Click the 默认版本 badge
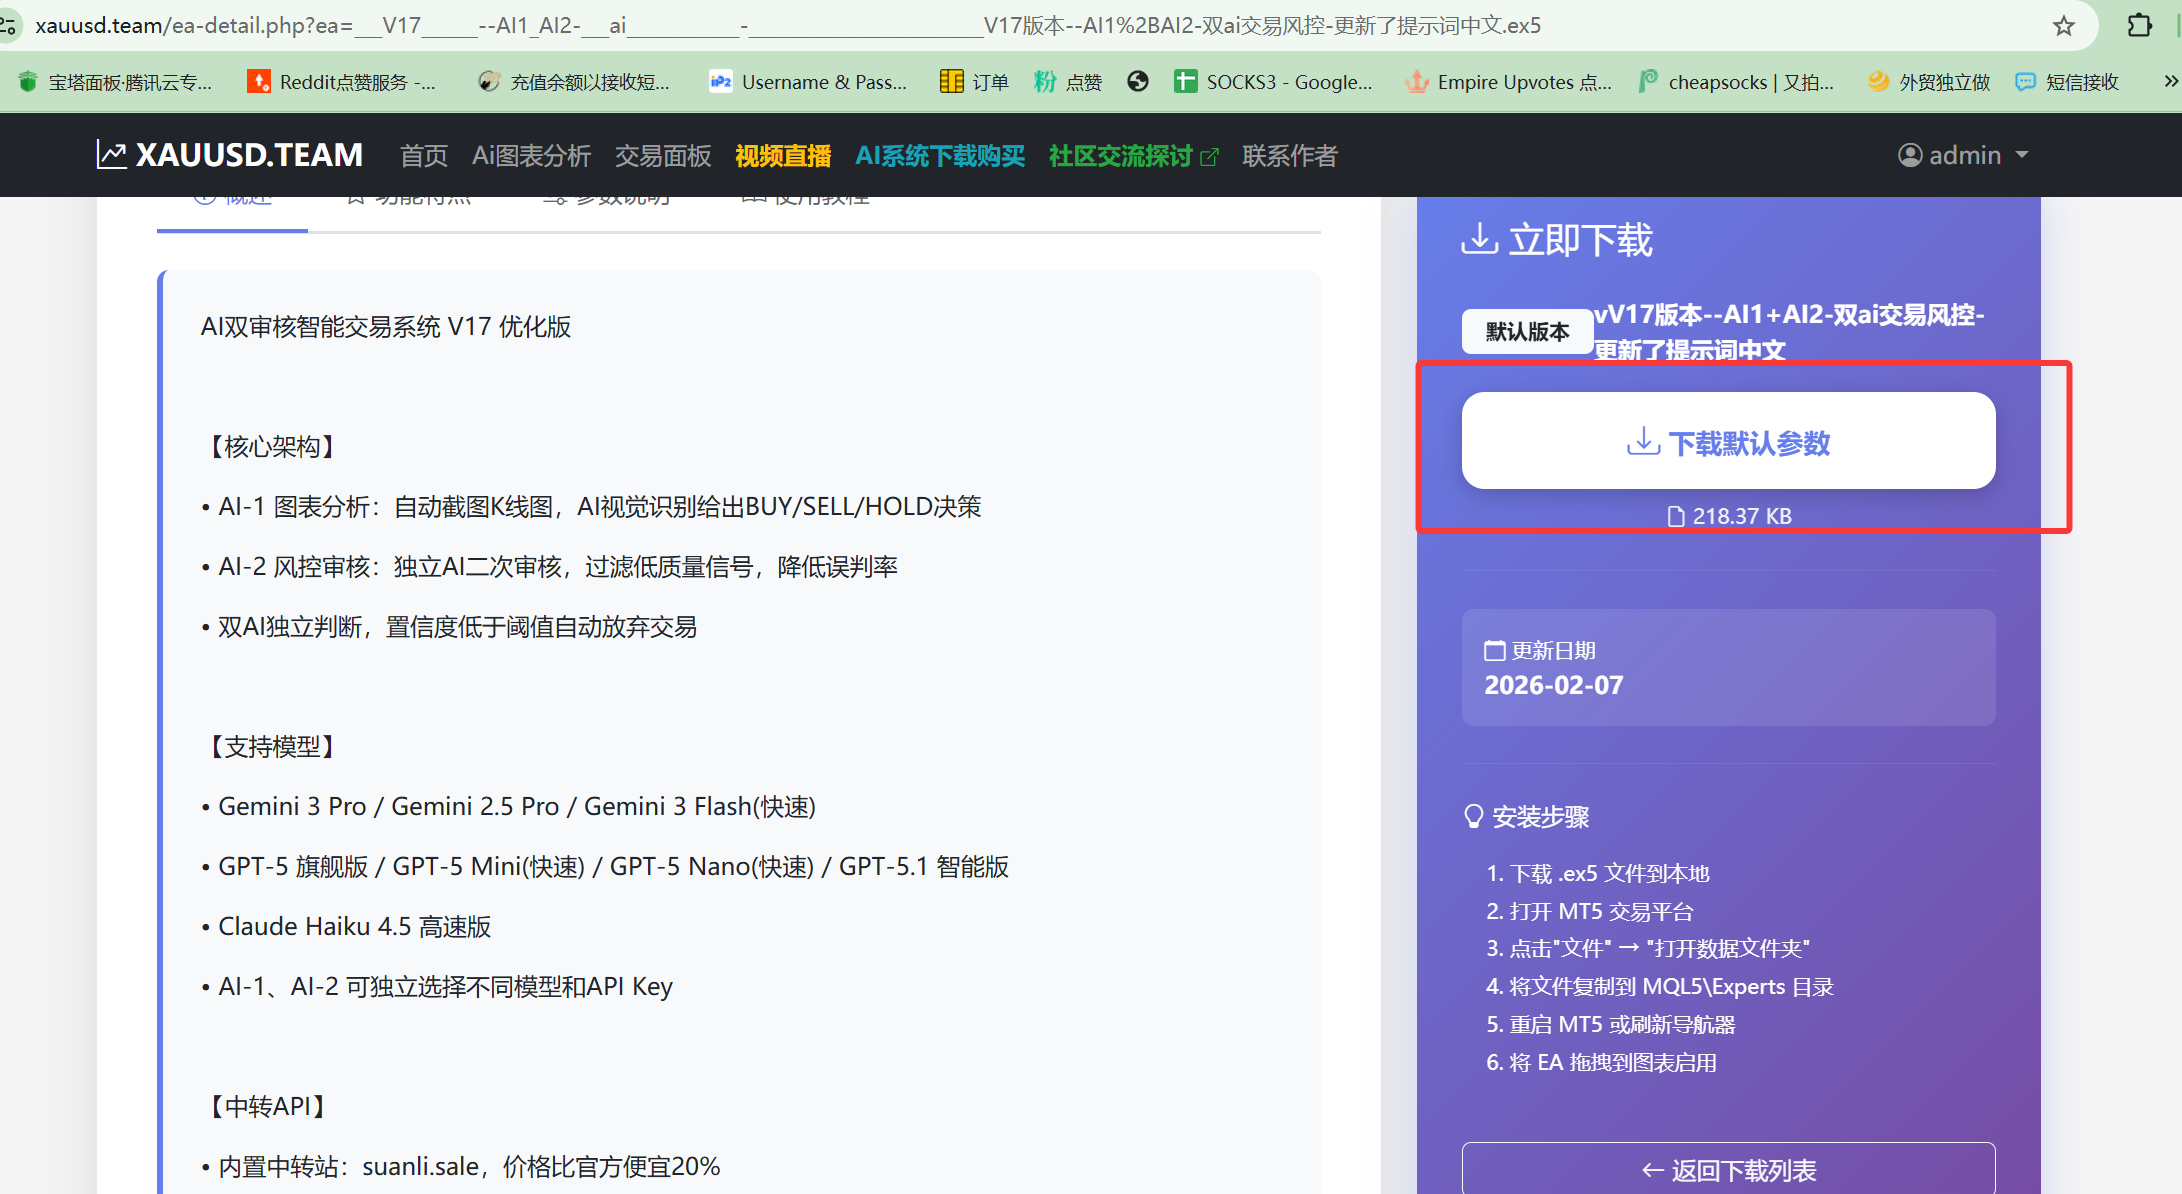This screenshot has width=2182, height=1194. tap(1527, 332)
